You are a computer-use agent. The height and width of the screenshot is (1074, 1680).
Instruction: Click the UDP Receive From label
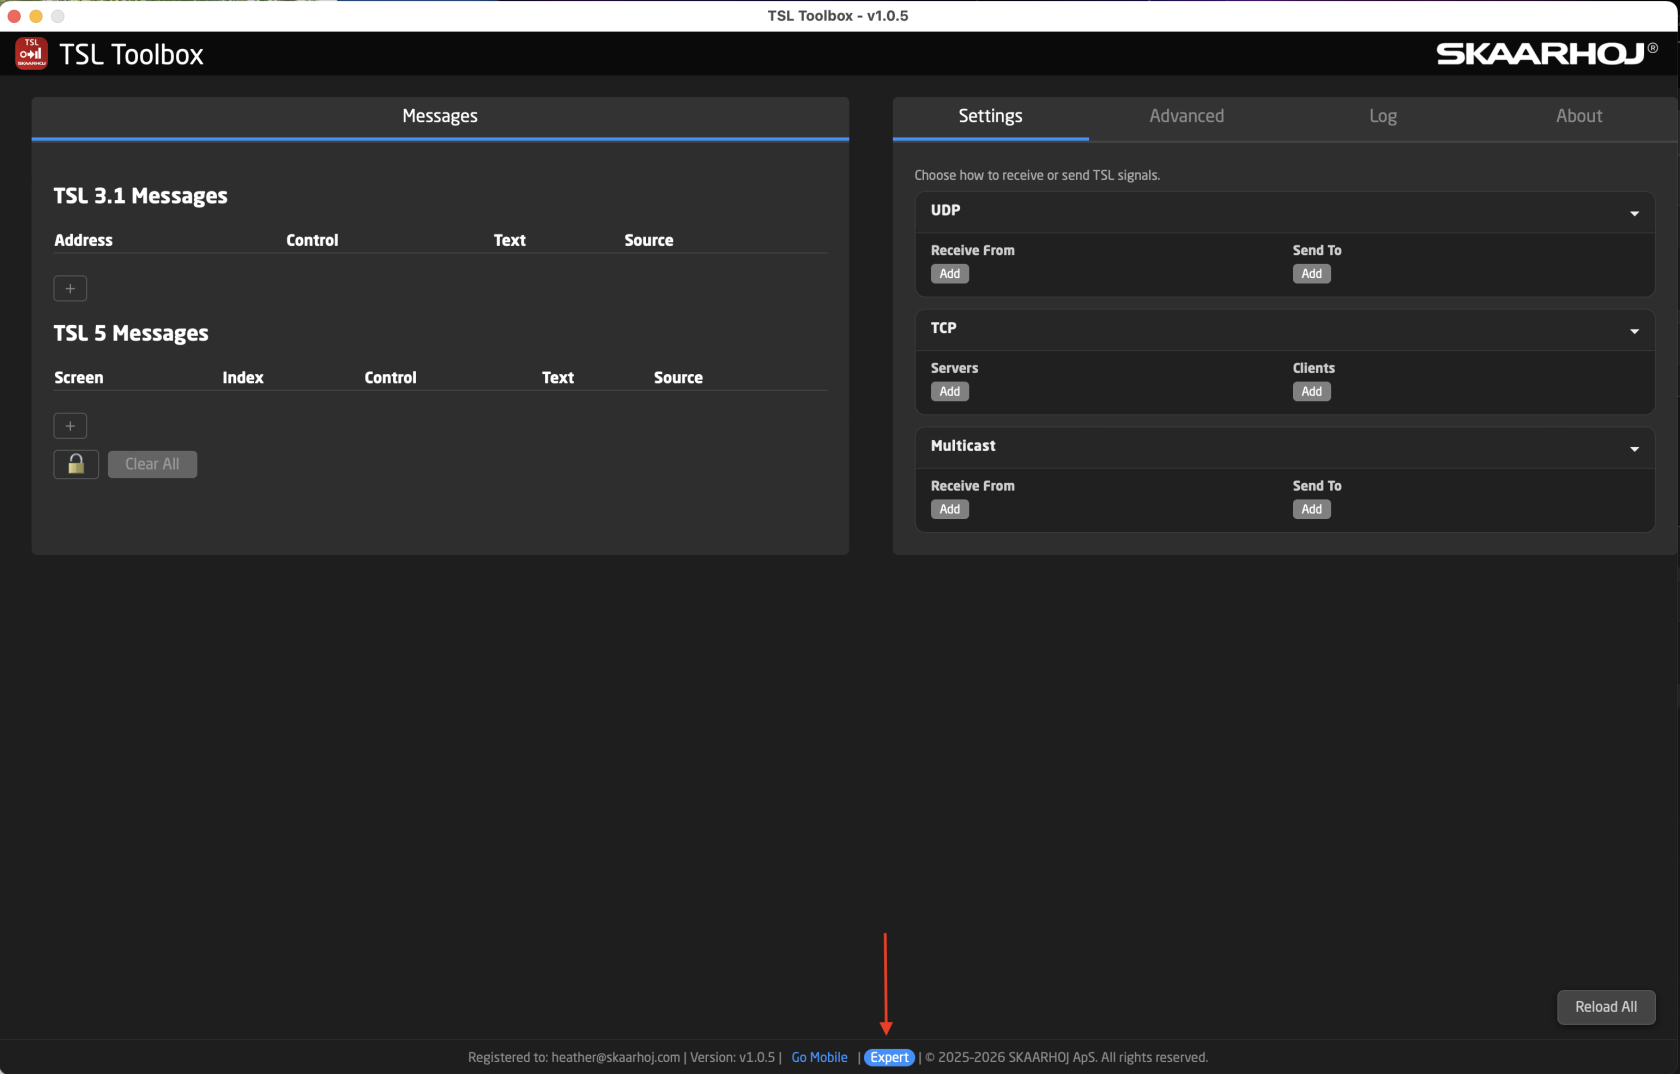tap(972, 250)
